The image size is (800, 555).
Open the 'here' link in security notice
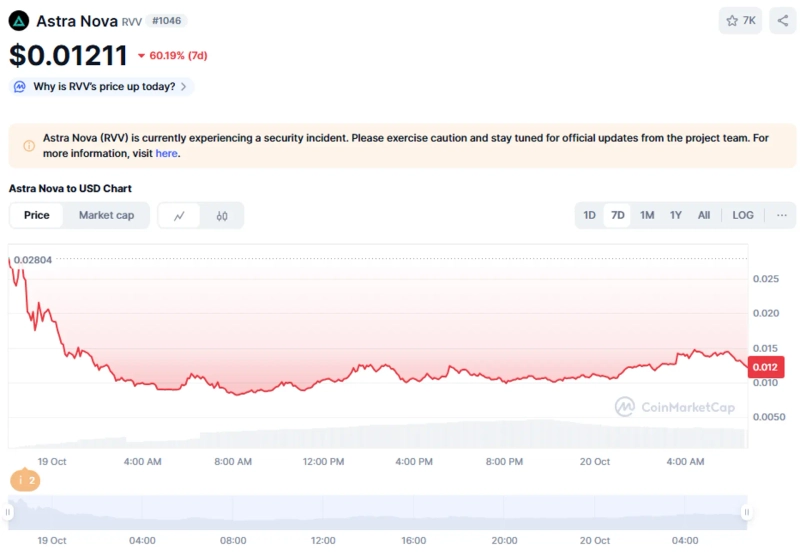[166, 154]
